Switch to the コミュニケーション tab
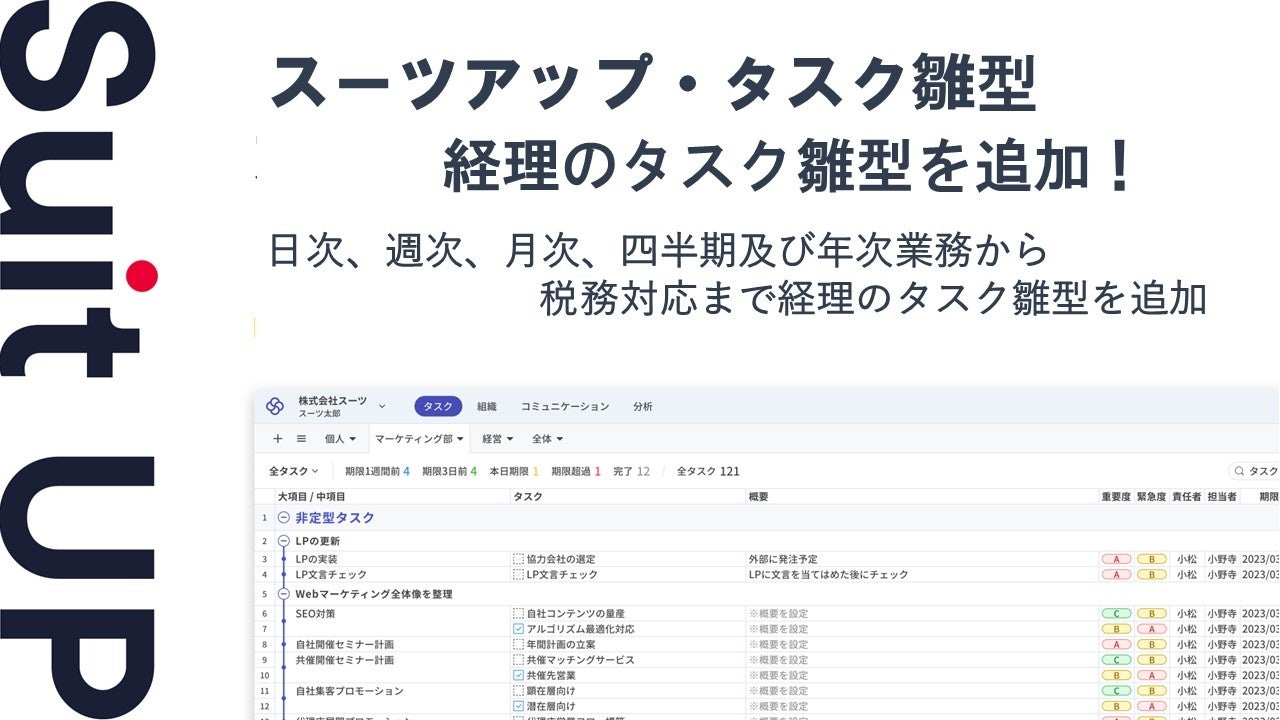The image size is (1280, 720). (x=565, y=406)
